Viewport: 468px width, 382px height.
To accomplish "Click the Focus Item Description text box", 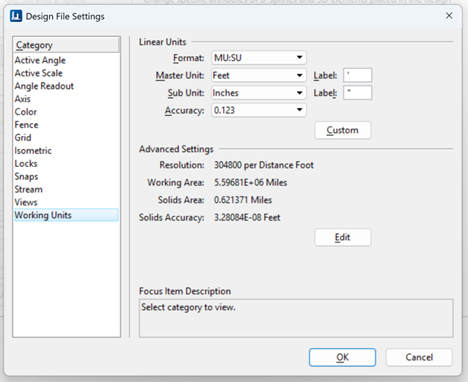I will 296,318.
